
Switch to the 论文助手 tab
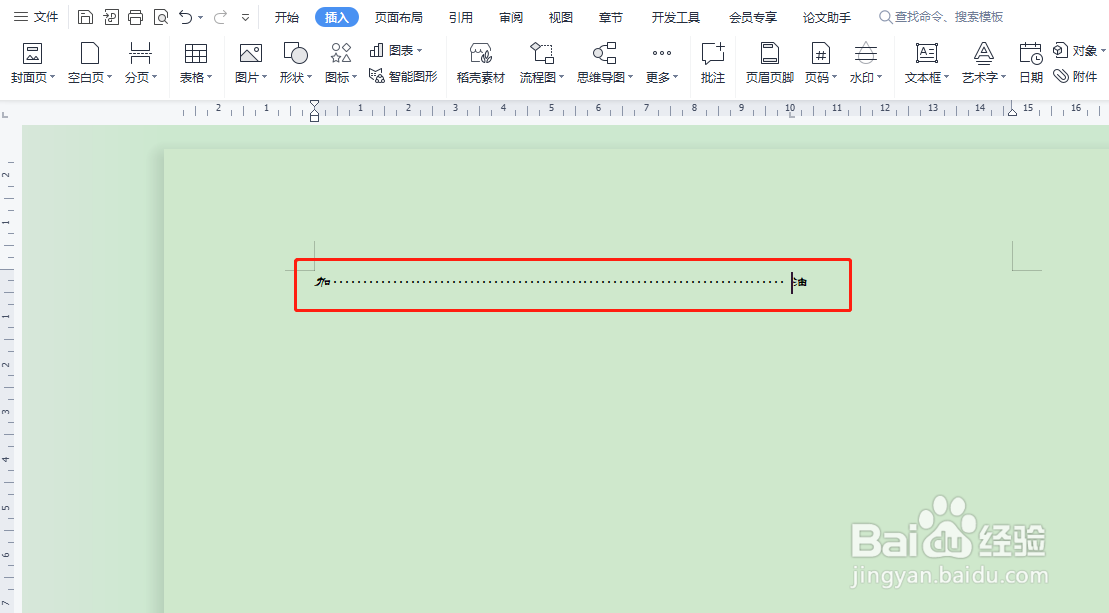[x=827, y=17]
